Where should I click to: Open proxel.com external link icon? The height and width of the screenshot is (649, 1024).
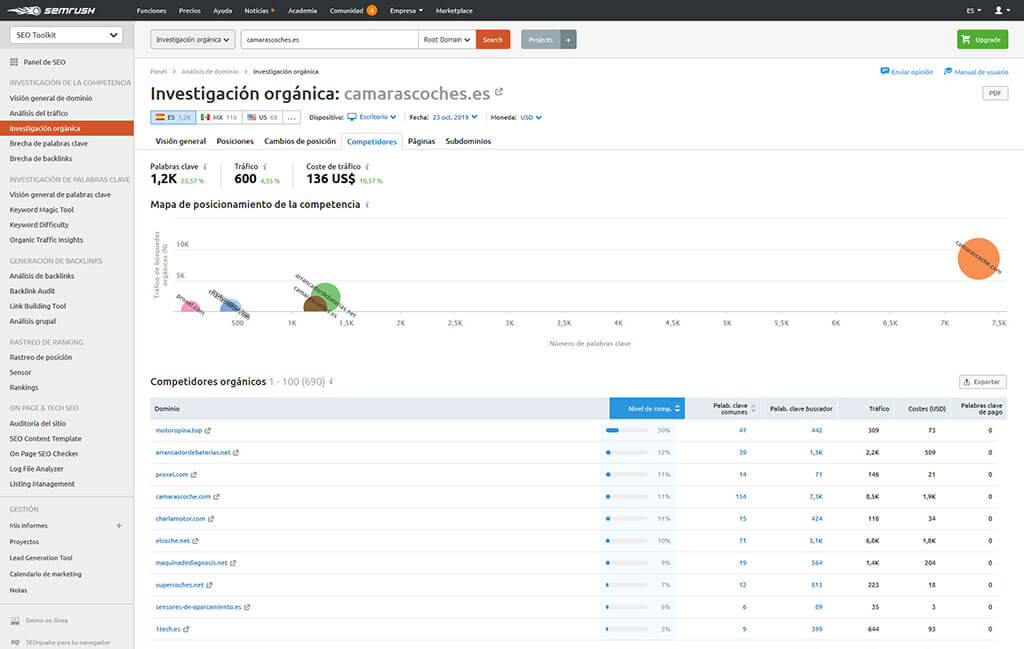point(194,475)
